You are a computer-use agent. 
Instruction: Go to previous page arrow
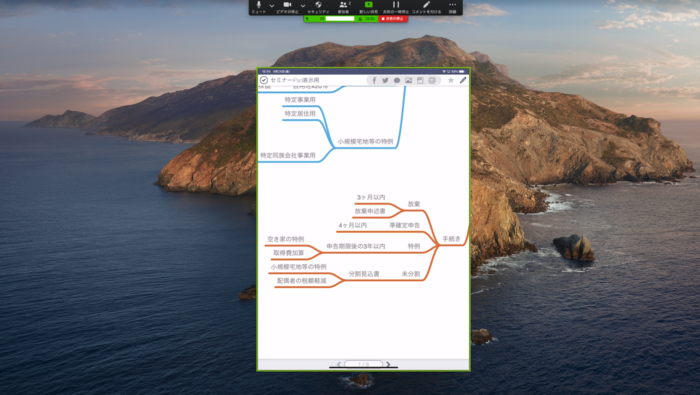point(339,365)
